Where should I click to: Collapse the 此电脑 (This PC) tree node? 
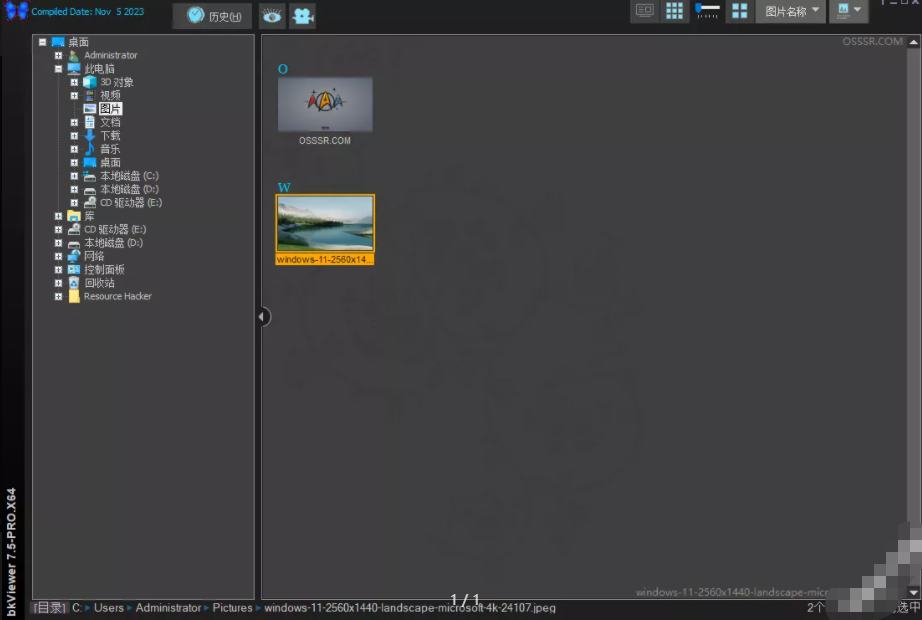point(59,69)
